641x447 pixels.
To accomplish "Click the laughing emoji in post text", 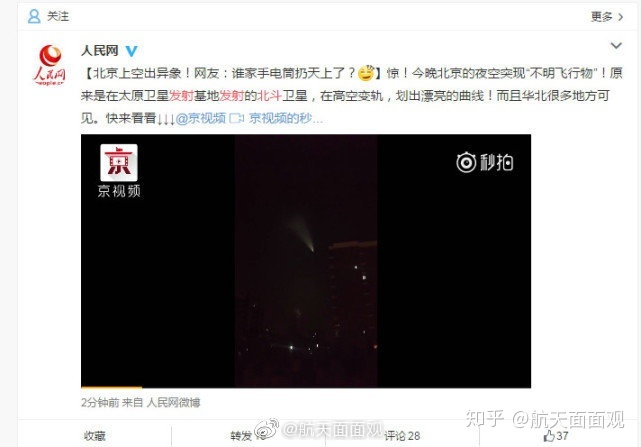I will pyautogui.click(x=366, y=73).
